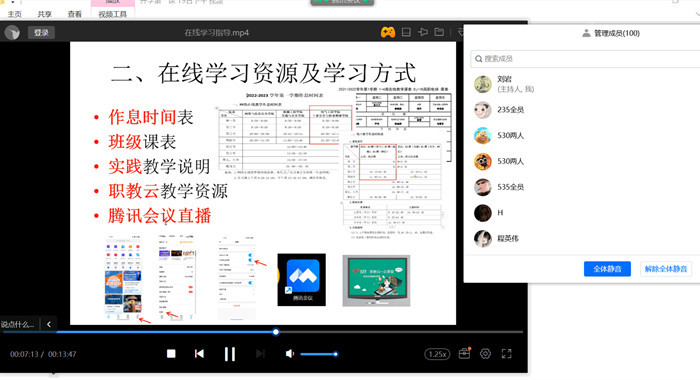Jump to the previous video
700x380 pixels.
click(199, 354)
